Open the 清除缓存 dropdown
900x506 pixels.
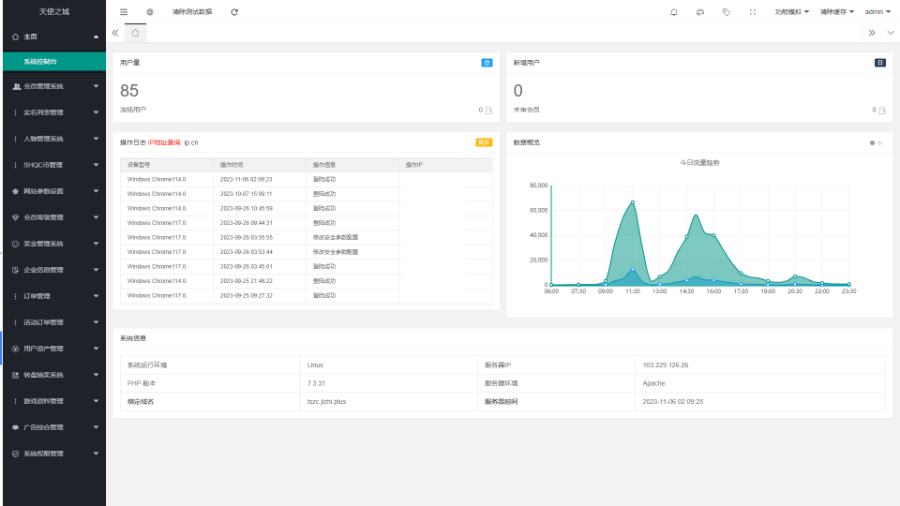click(836, 12)
